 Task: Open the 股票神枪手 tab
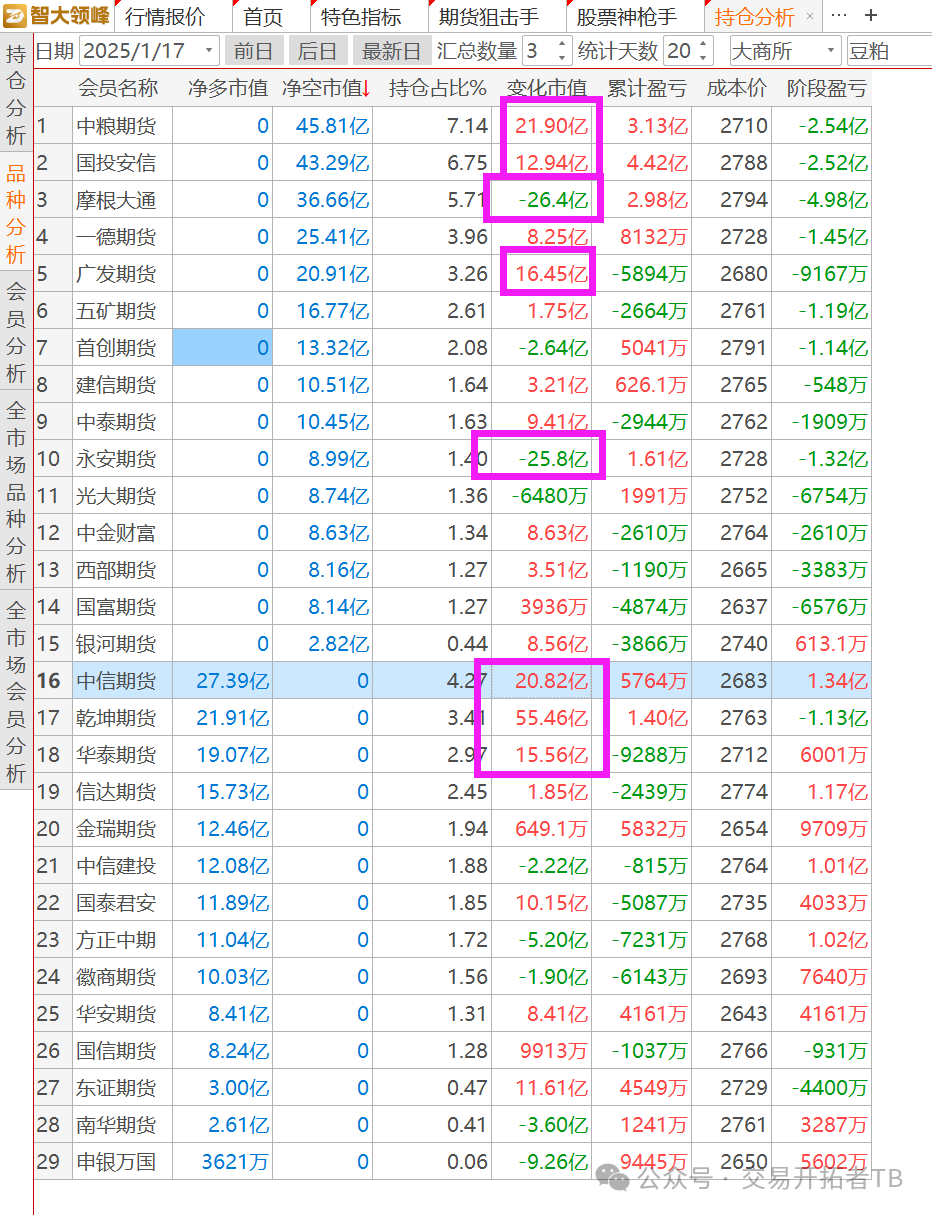(627, 17)
